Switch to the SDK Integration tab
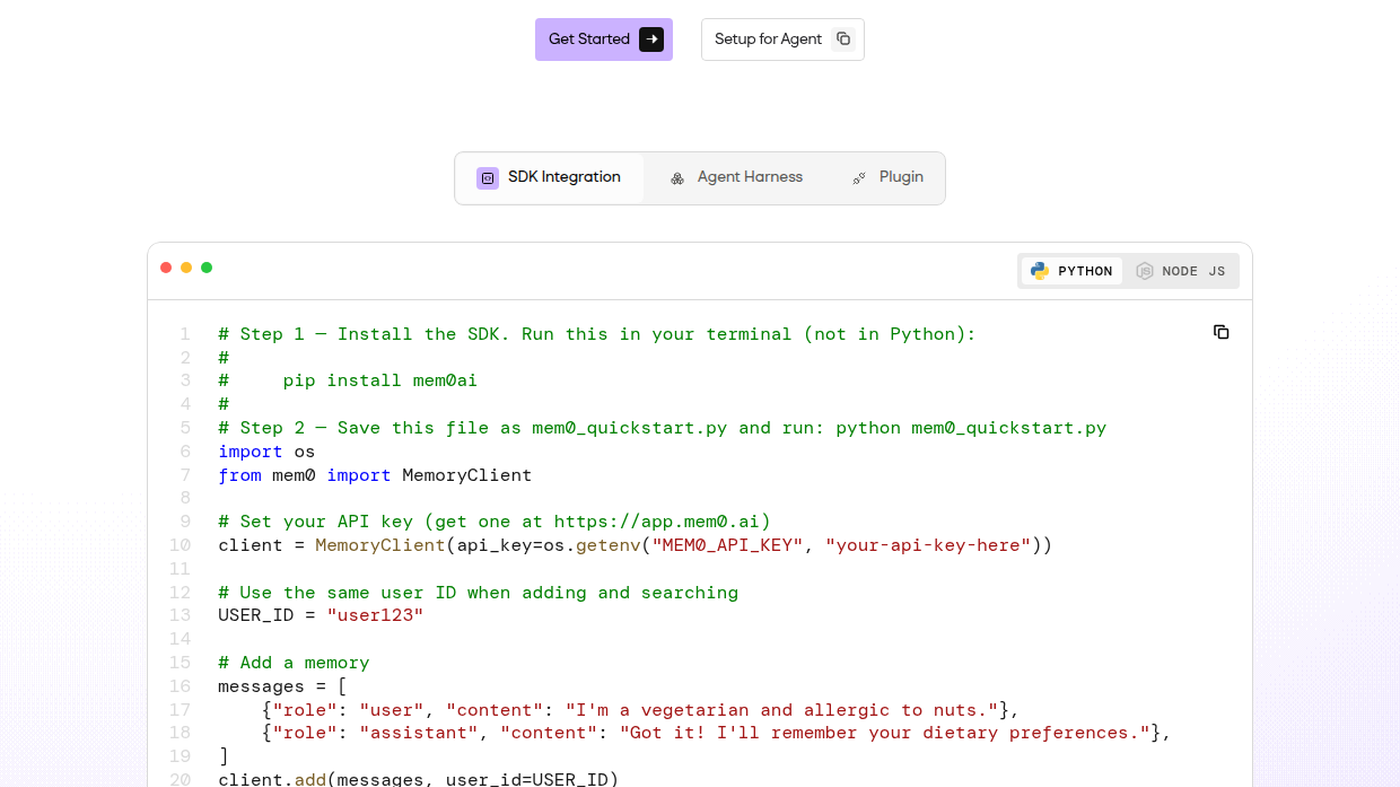Screen dimensions: 1400x787 [549, 178]
